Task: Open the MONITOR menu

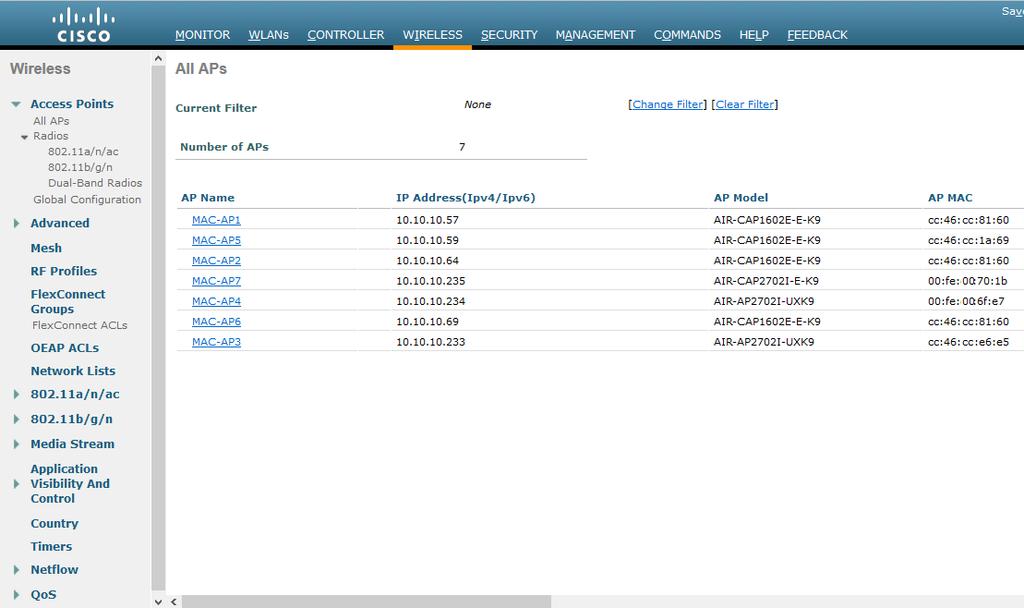Action: (x=202, y=35)
